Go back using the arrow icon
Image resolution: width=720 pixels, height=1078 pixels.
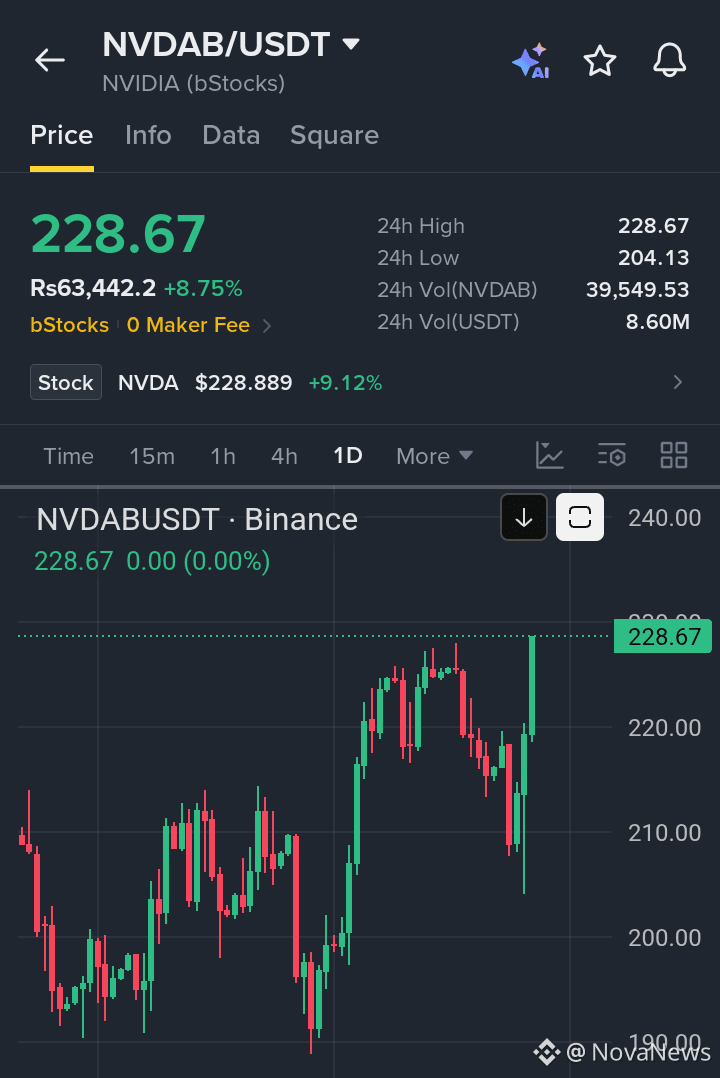click(x=50, y=60)
